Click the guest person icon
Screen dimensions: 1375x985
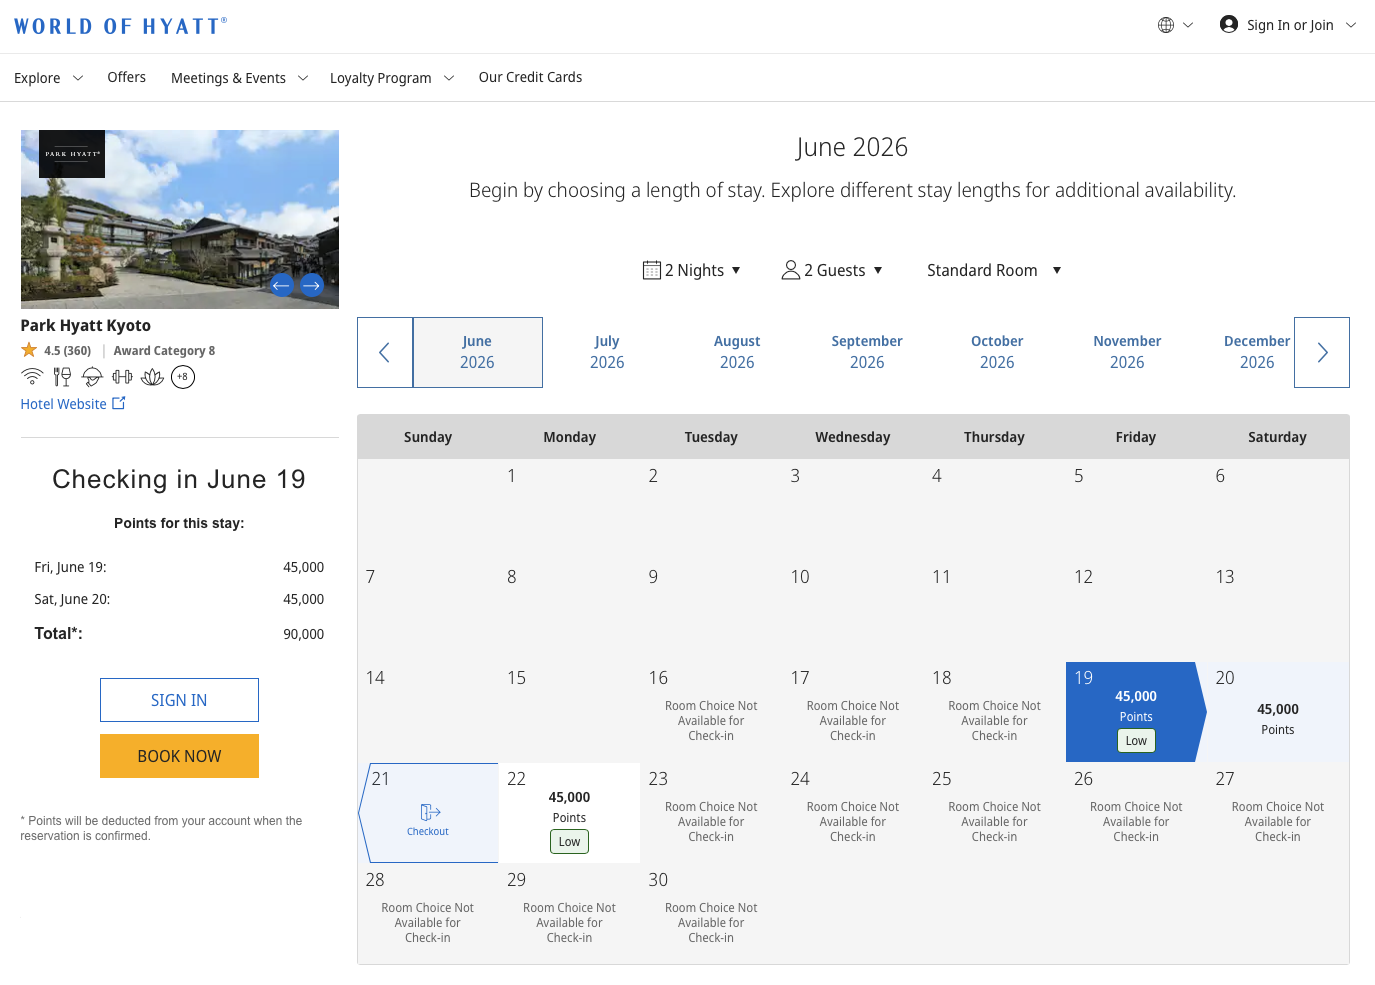pos(791,270)
